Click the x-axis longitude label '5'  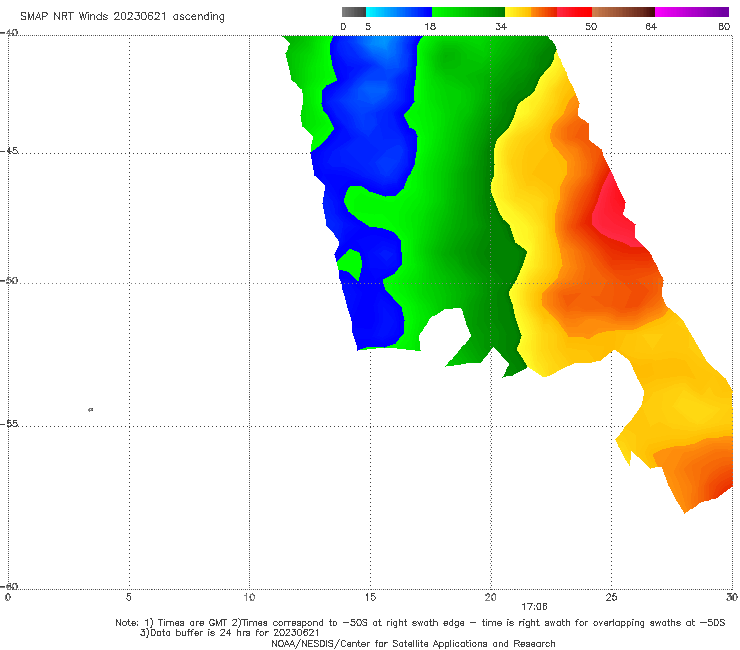pyautogui.click(x=128, y=597)
